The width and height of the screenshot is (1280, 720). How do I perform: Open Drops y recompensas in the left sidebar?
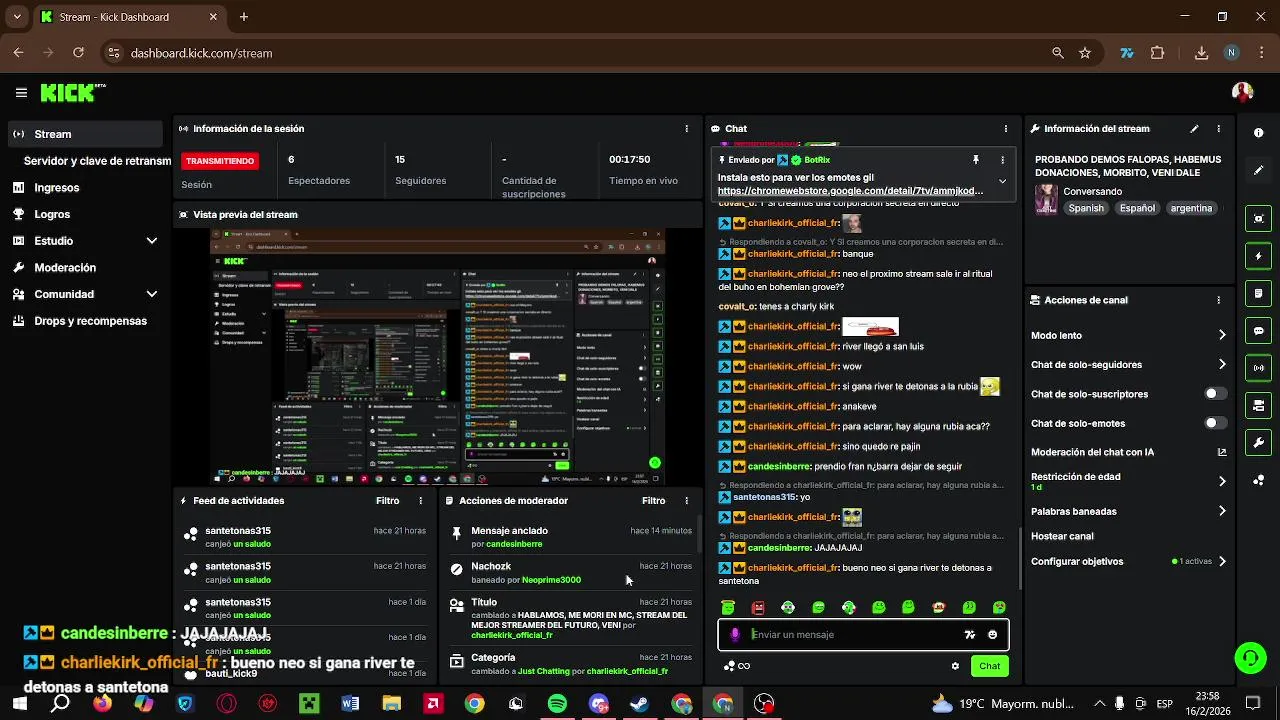pyautogui.click(x=90, y=321)
